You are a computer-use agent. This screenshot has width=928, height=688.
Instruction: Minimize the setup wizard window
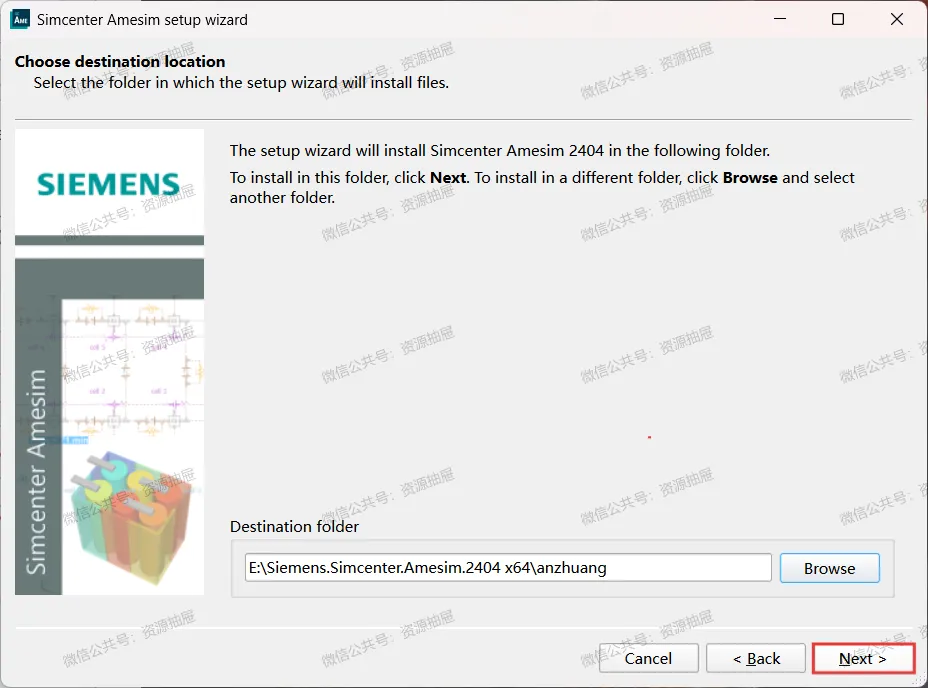tap(780, 19)
